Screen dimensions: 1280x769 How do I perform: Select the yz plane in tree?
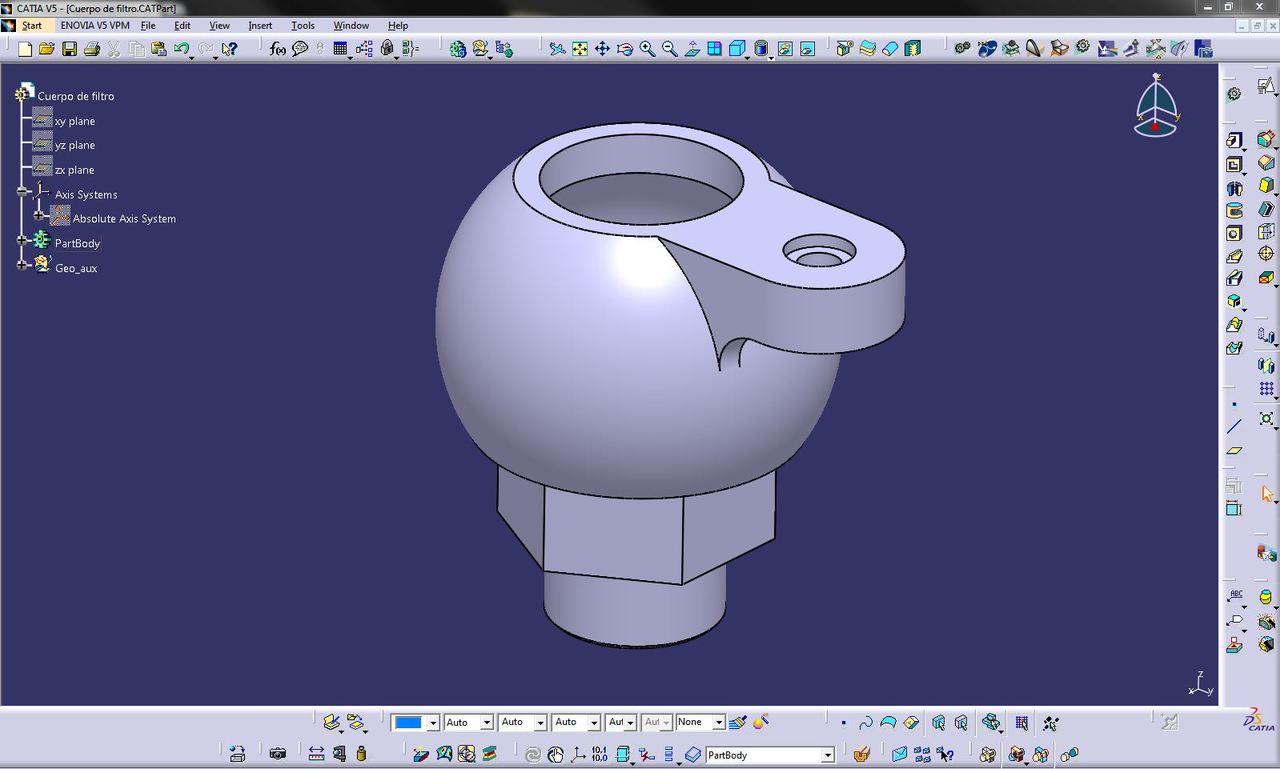75,145
